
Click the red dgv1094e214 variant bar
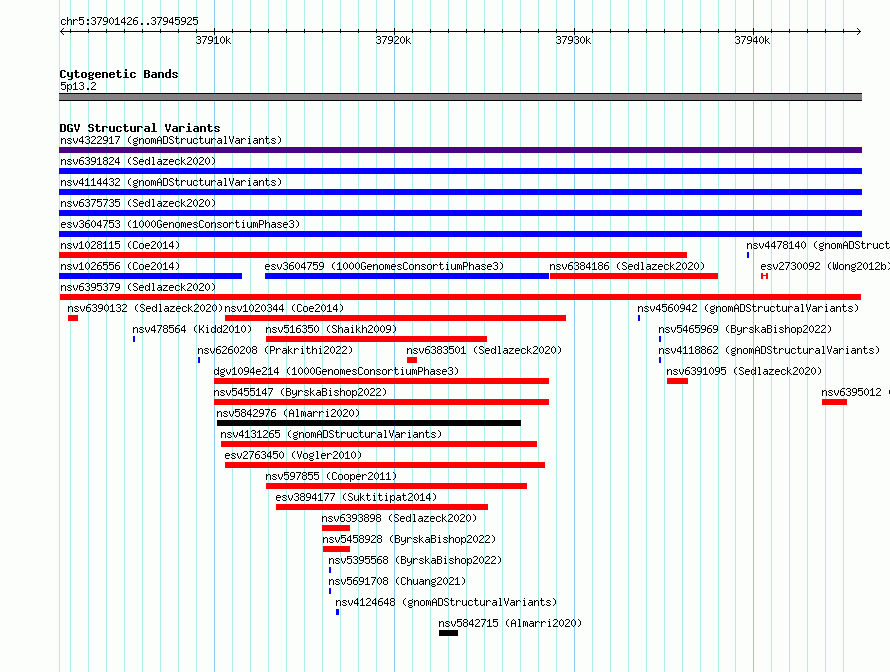pyautogui.click(x=381, y=381)
